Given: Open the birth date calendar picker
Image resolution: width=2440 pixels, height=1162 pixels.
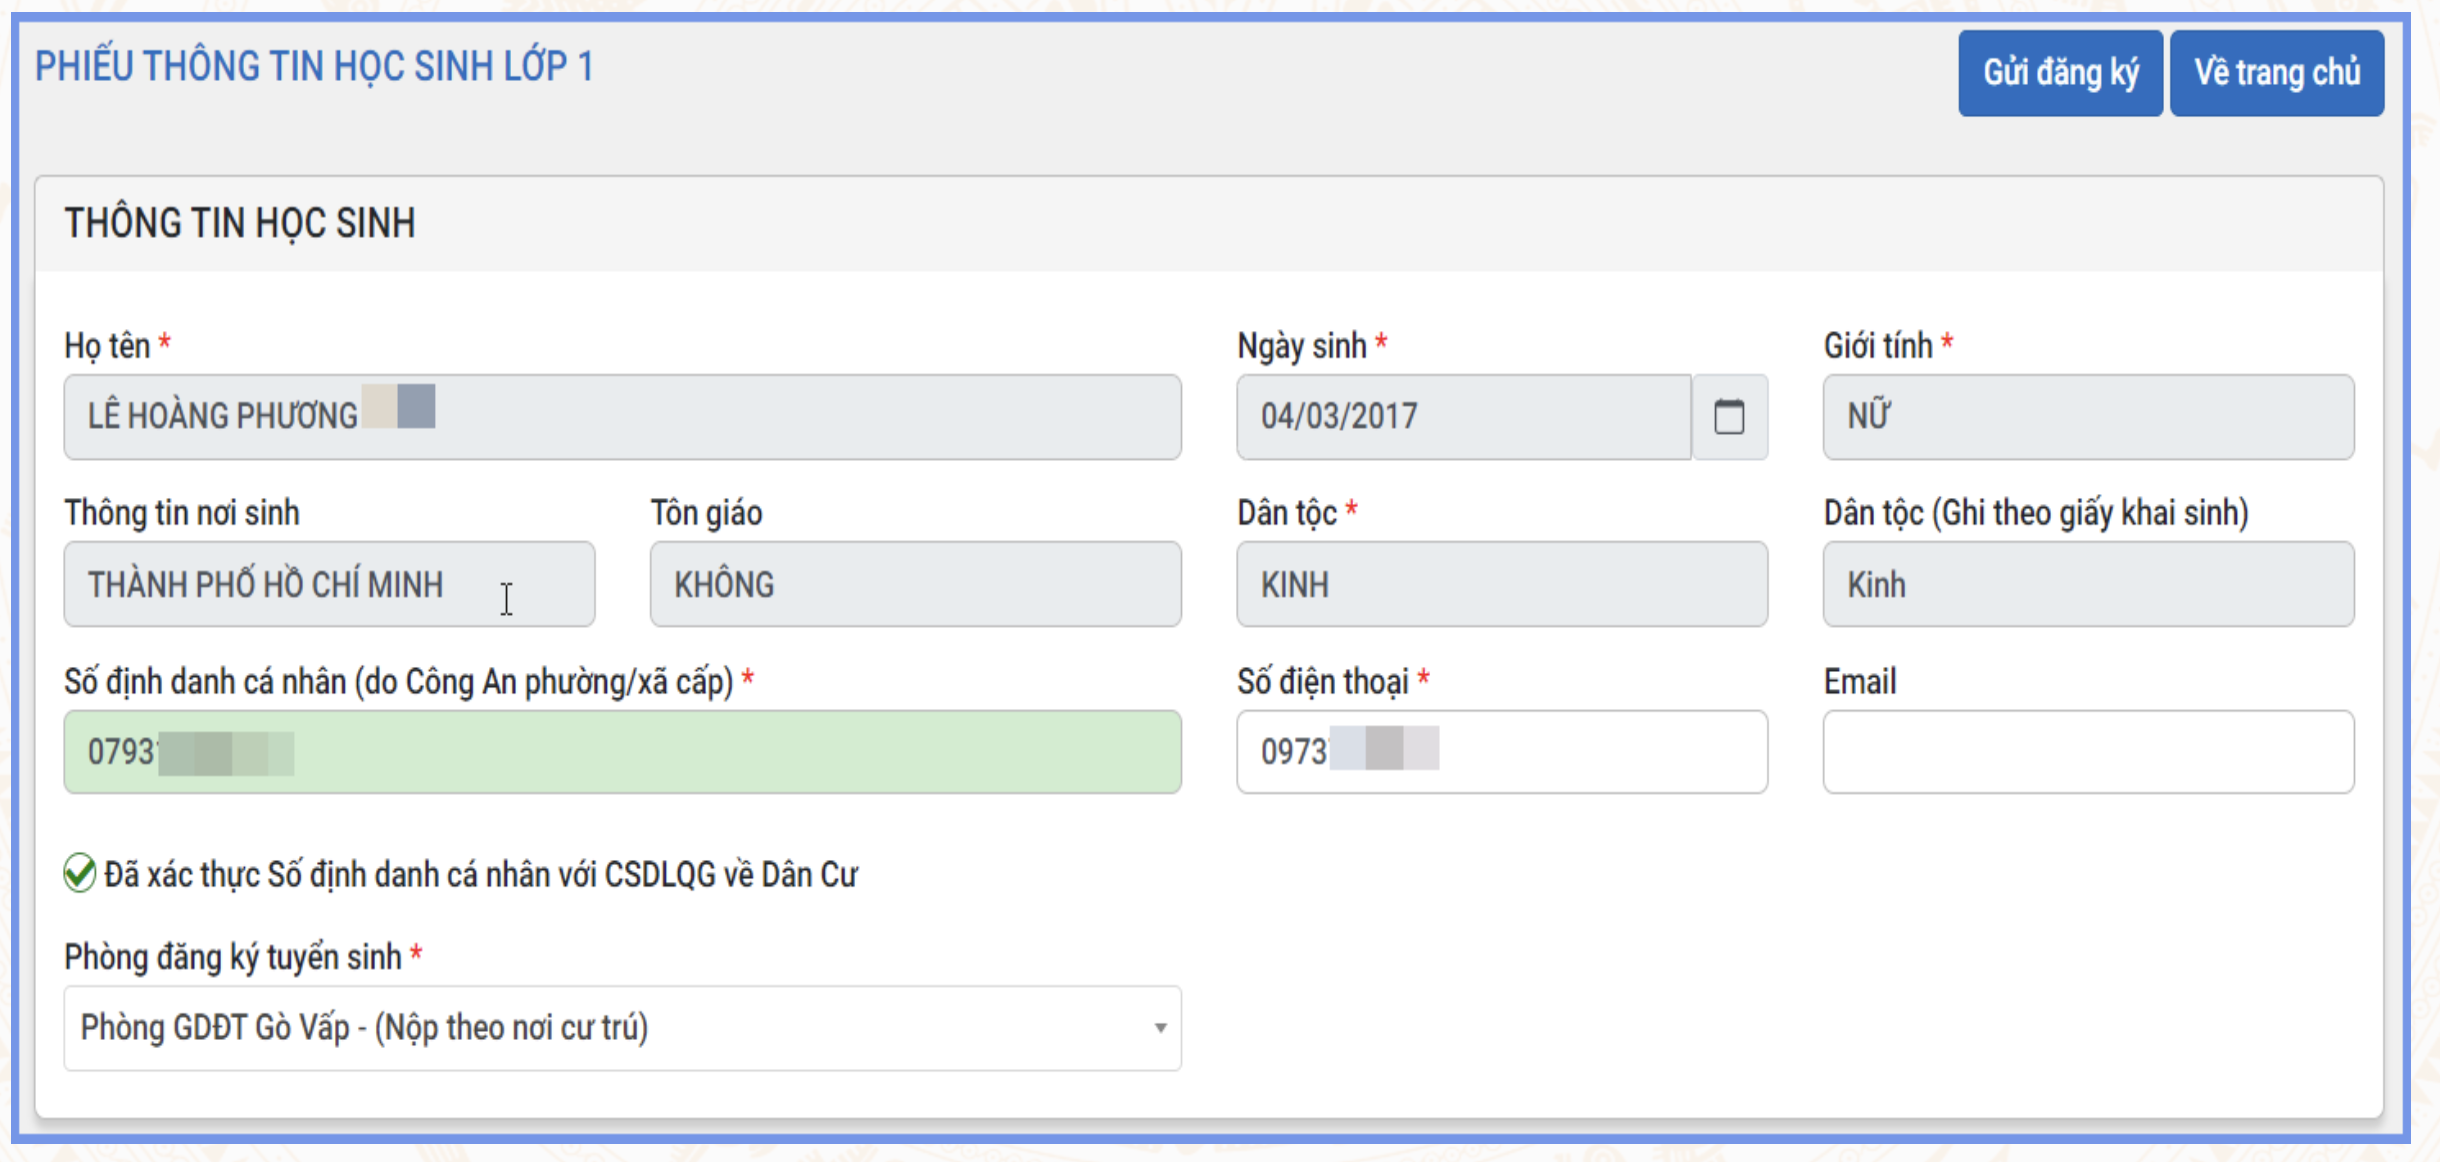Looking at the screenshot, I should [x=1729, y=417].
